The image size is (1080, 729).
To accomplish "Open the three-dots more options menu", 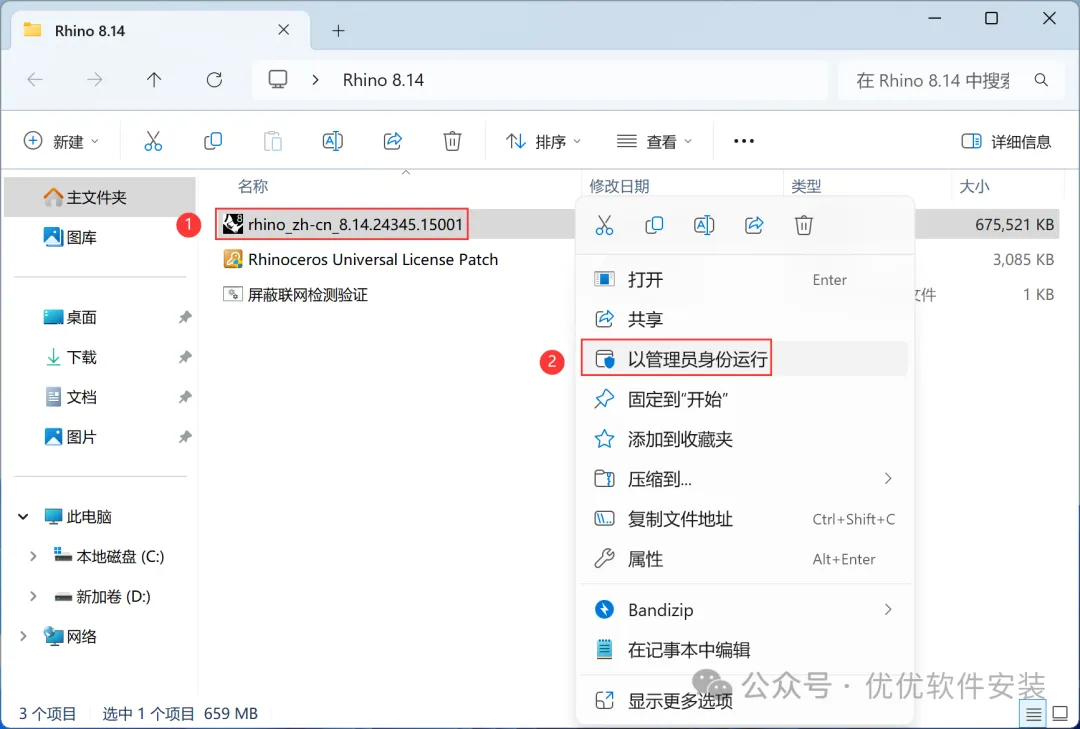I will [x=744, y=141].
